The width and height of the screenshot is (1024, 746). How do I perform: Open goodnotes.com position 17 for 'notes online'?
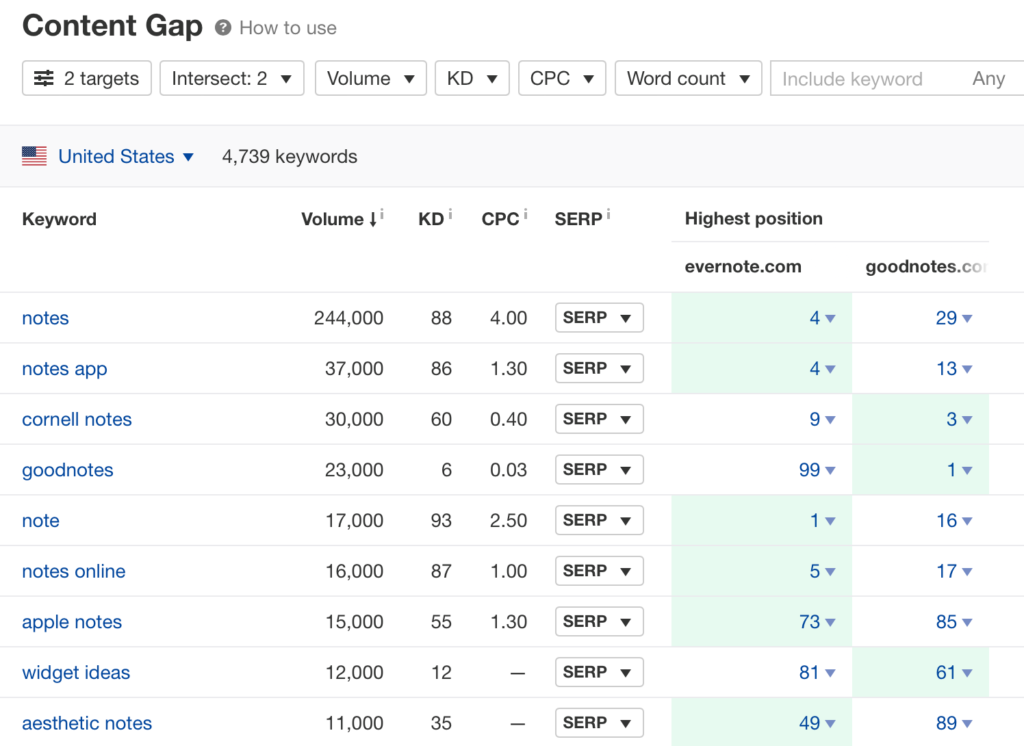click(x=953, y=571)
